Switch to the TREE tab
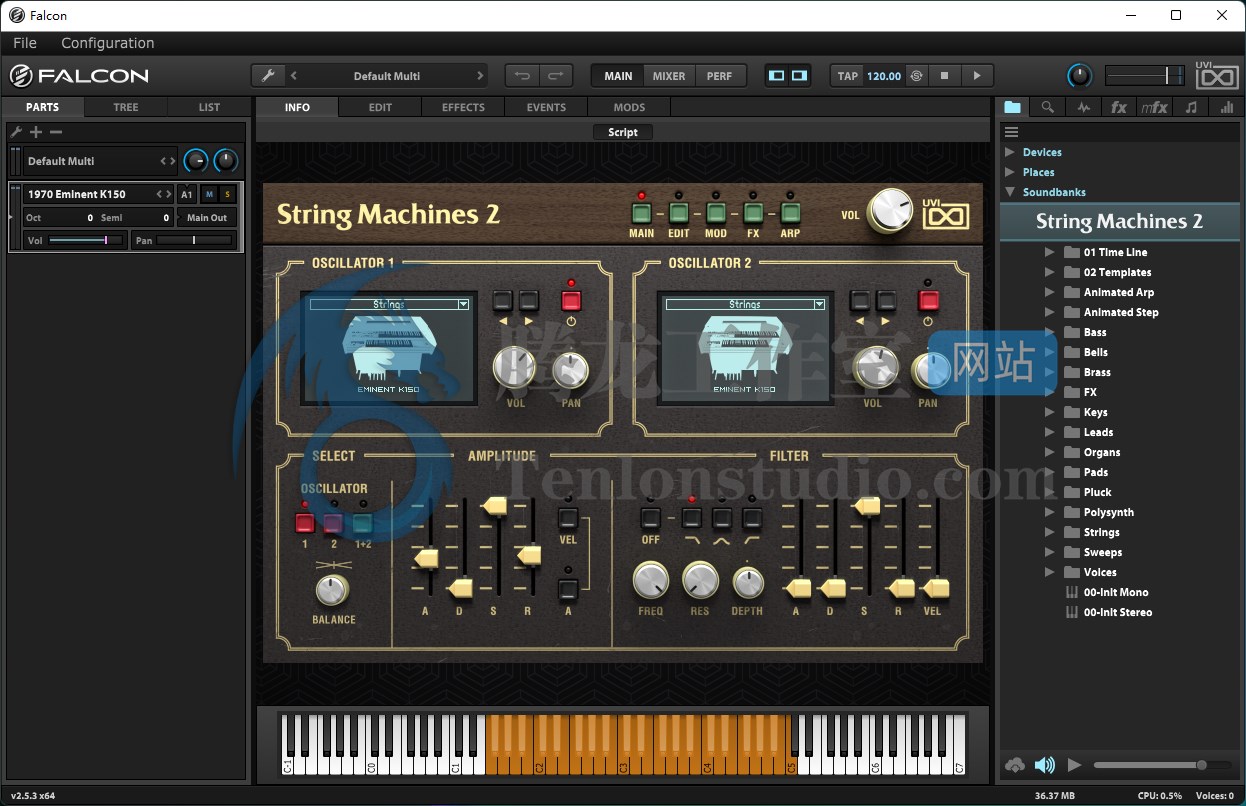1246x806 pixels. coord(126,107)
